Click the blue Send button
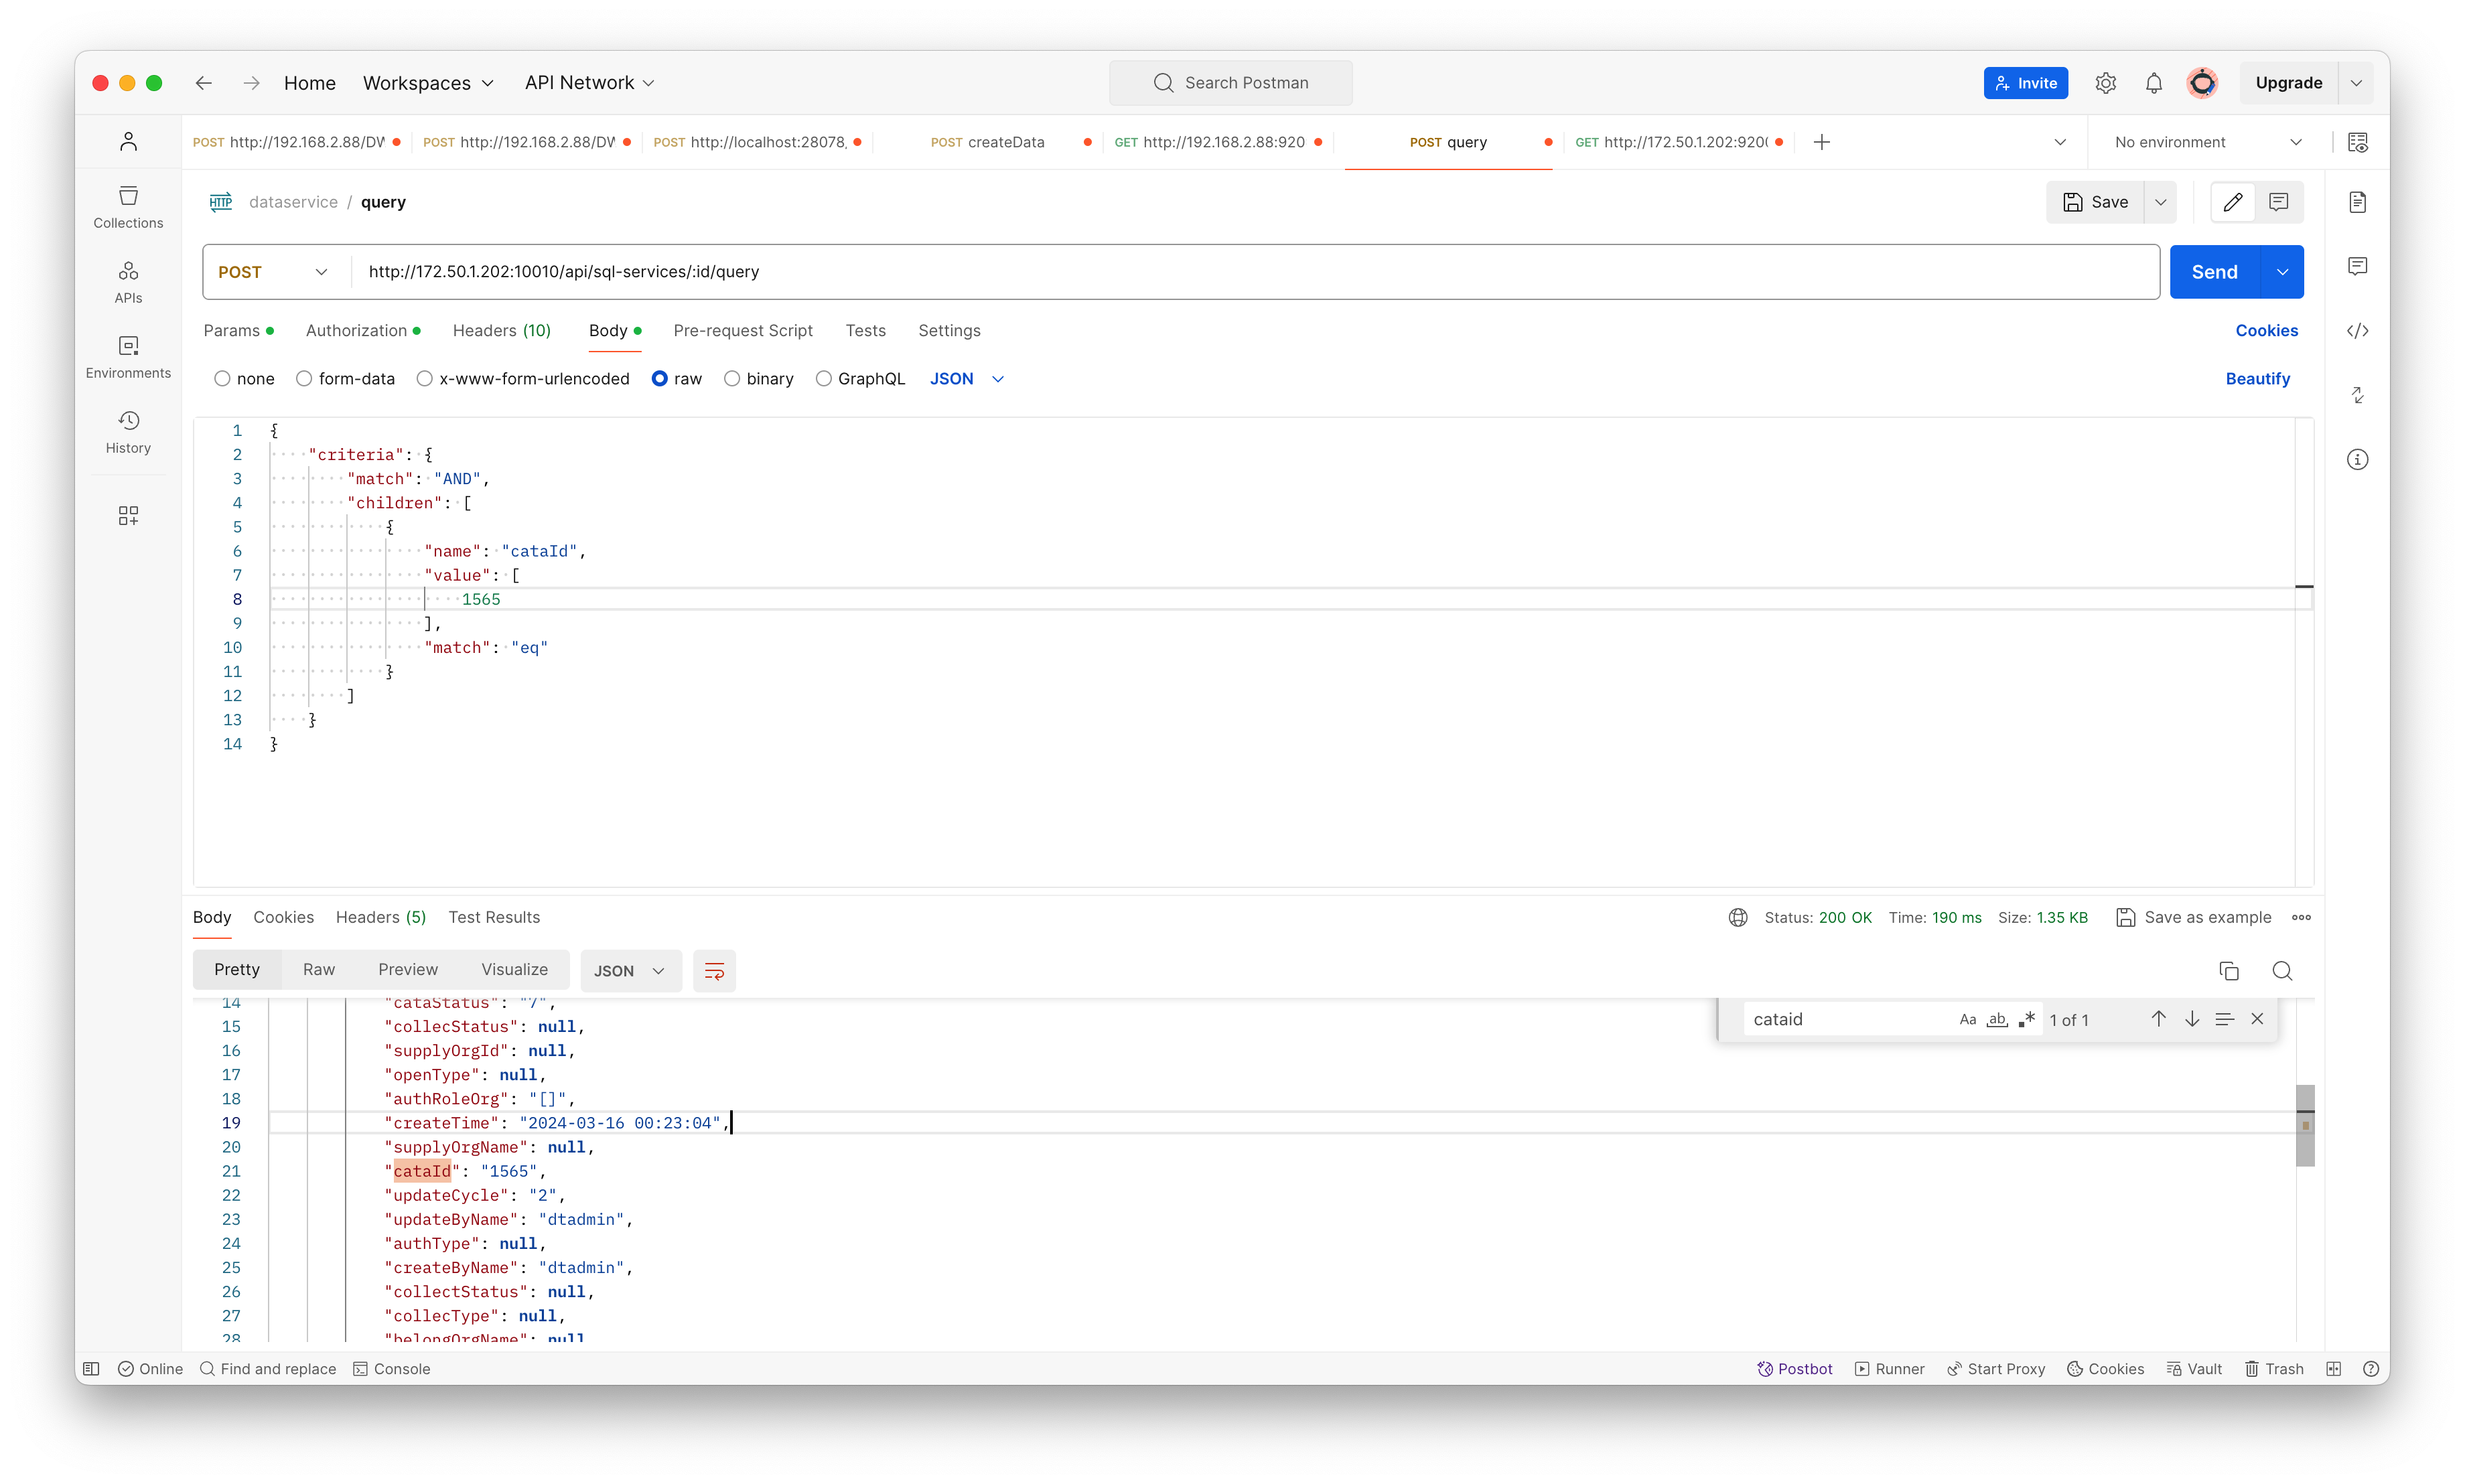Viewport: 2465px width, 1484px height. [x=2214, y=272]
